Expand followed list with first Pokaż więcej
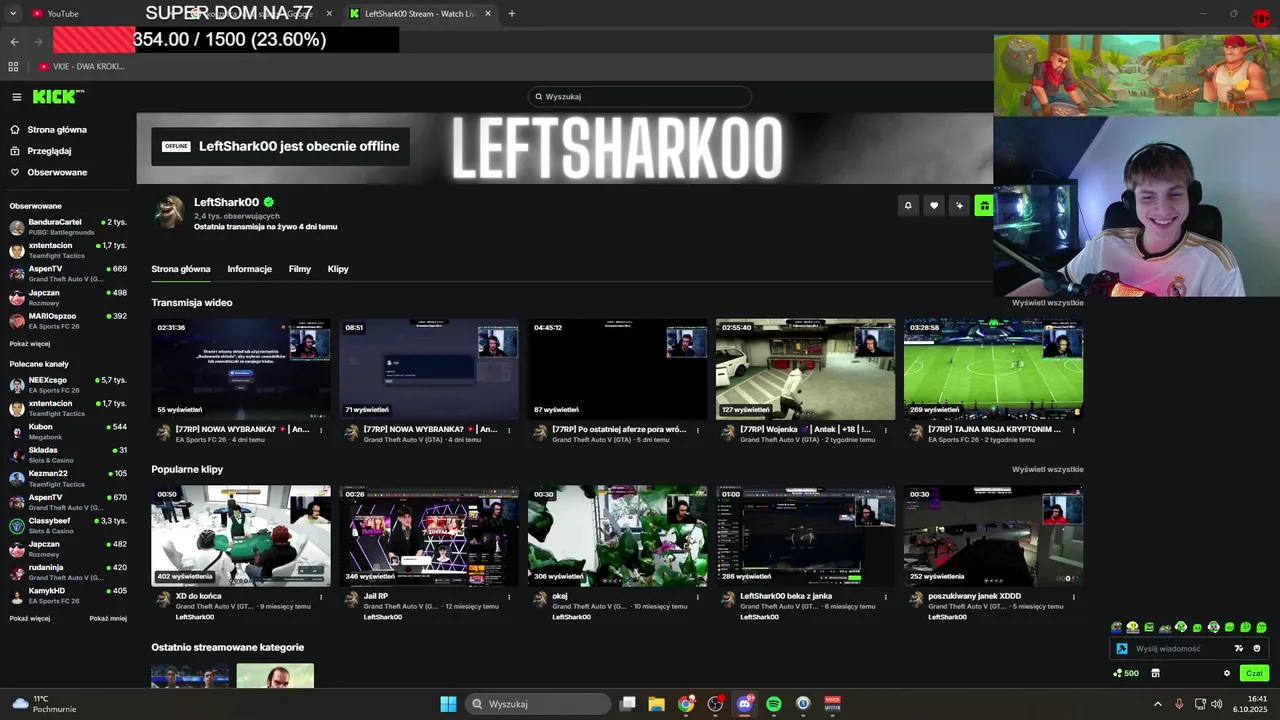This screenshot has width=1280, height=720. click(30, 343)
